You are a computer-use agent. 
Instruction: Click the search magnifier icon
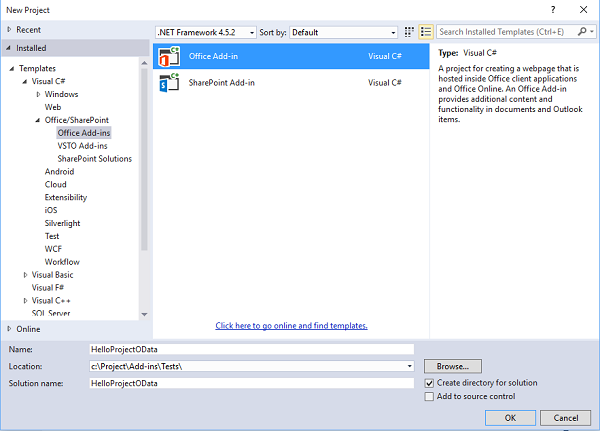coord(582,32)
